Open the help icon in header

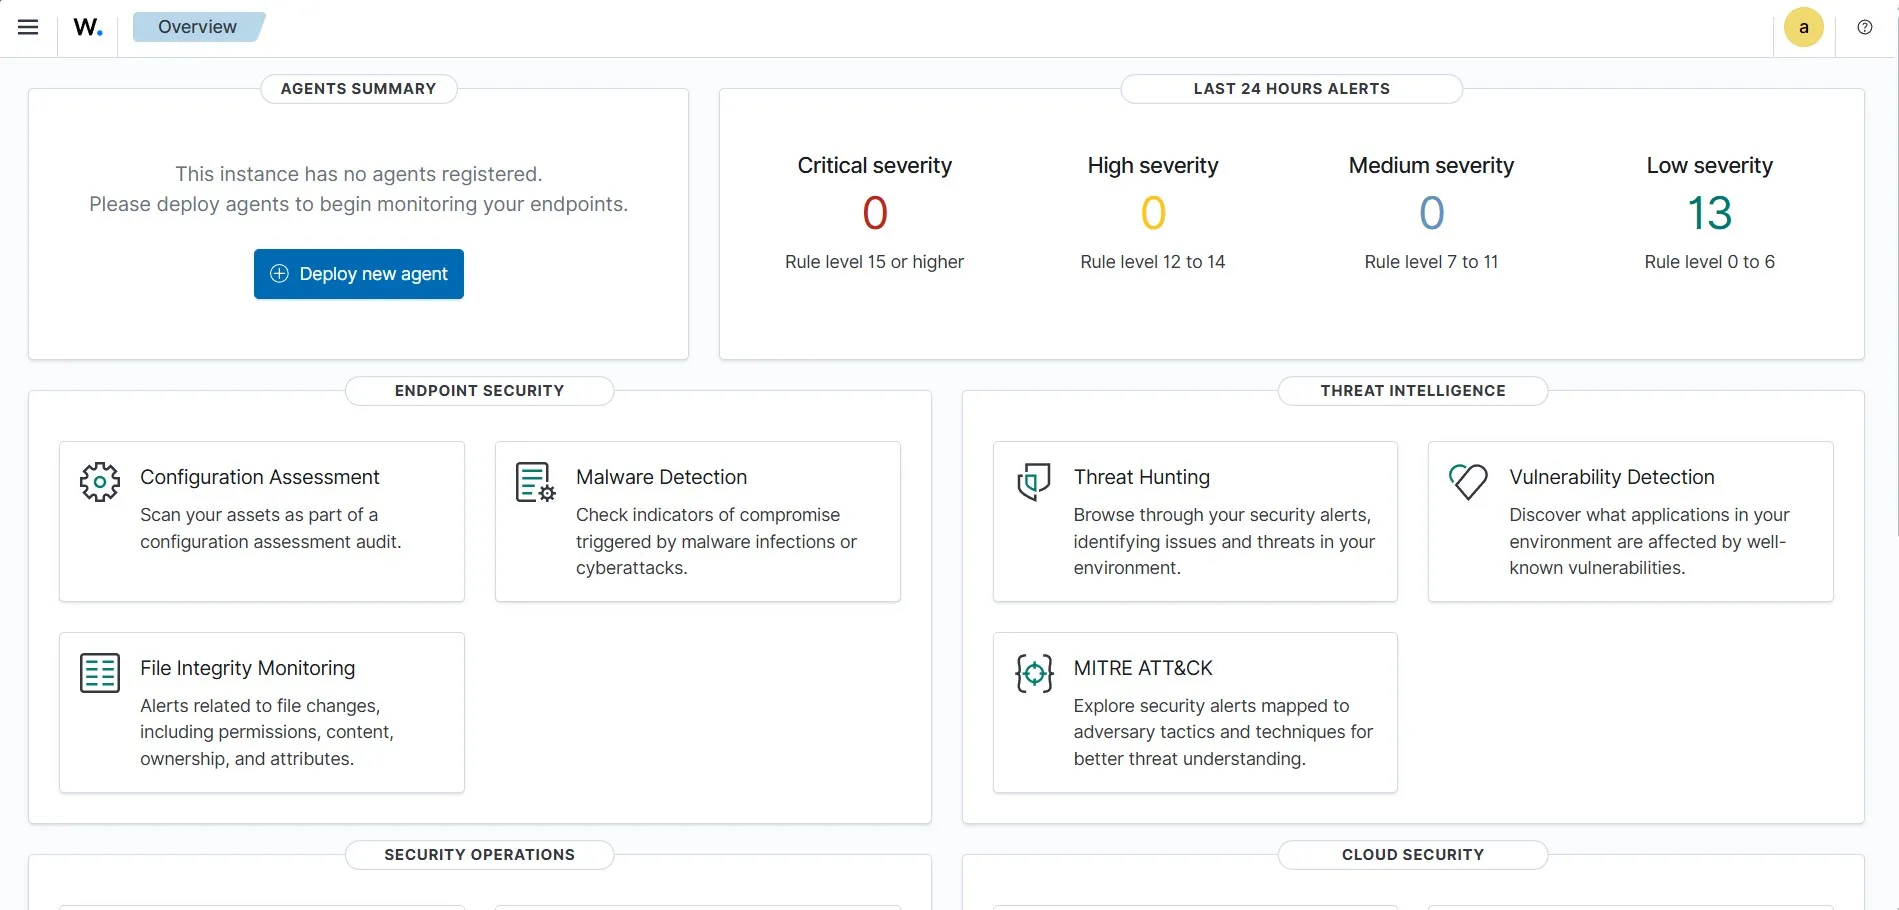(1864, 27)
